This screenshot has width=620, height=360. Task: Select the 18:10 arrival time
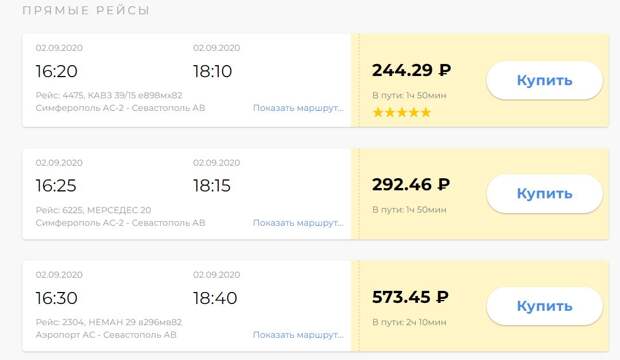coord(212,72)
